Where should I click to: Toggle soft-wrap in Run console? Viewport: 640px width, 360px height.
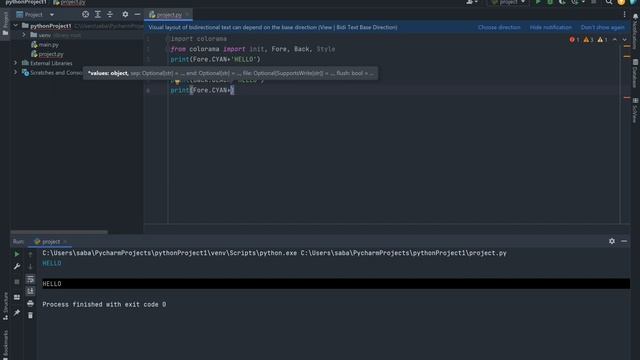30,279
